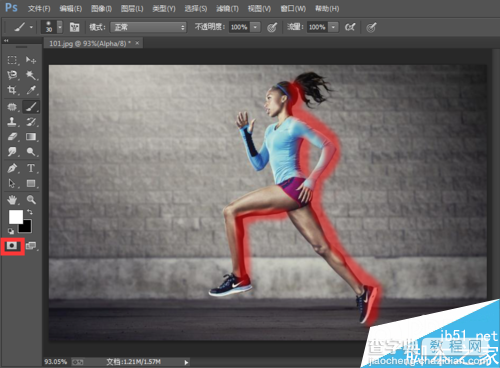
Task: Click the flow 100% field
Action: point(317,27)
